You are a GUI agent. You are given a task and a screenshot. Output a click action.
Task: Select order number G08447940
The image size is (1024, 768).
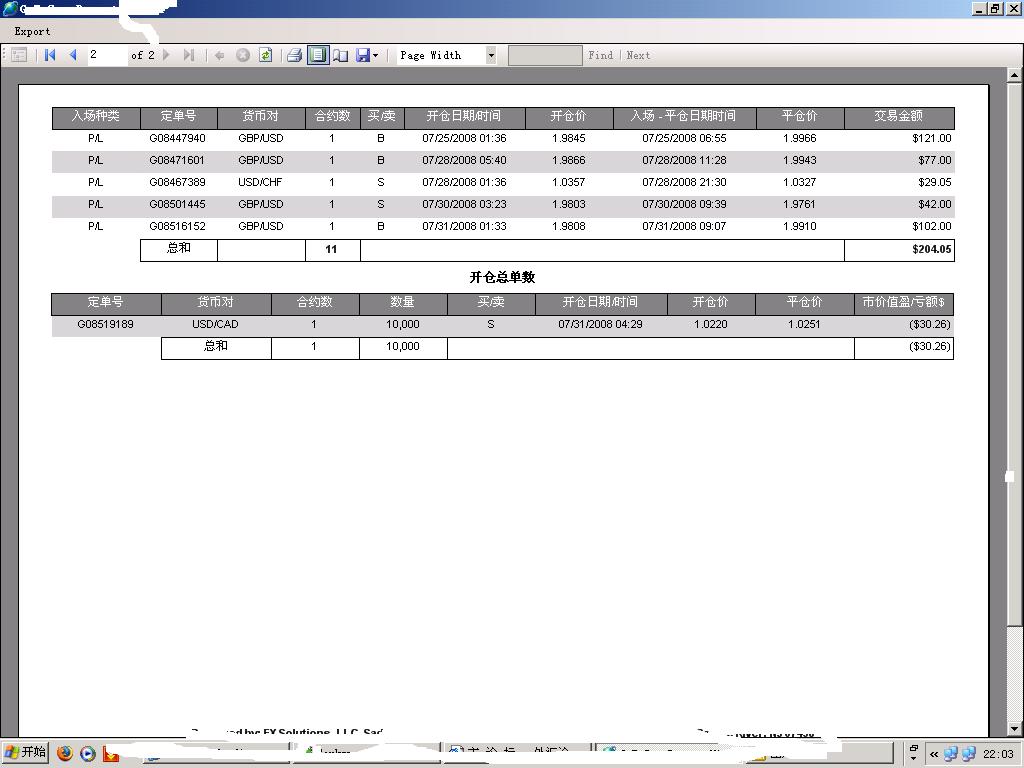[x=177, y=138]
